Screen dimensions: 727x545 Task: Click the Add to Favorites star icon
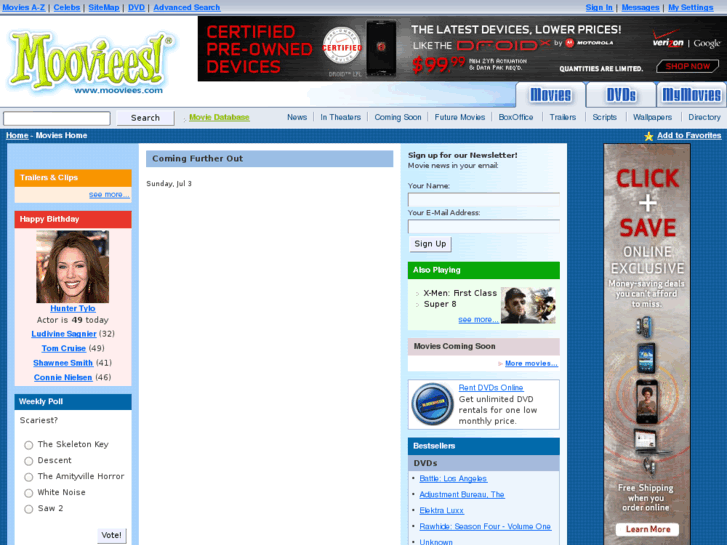[649, 136]
